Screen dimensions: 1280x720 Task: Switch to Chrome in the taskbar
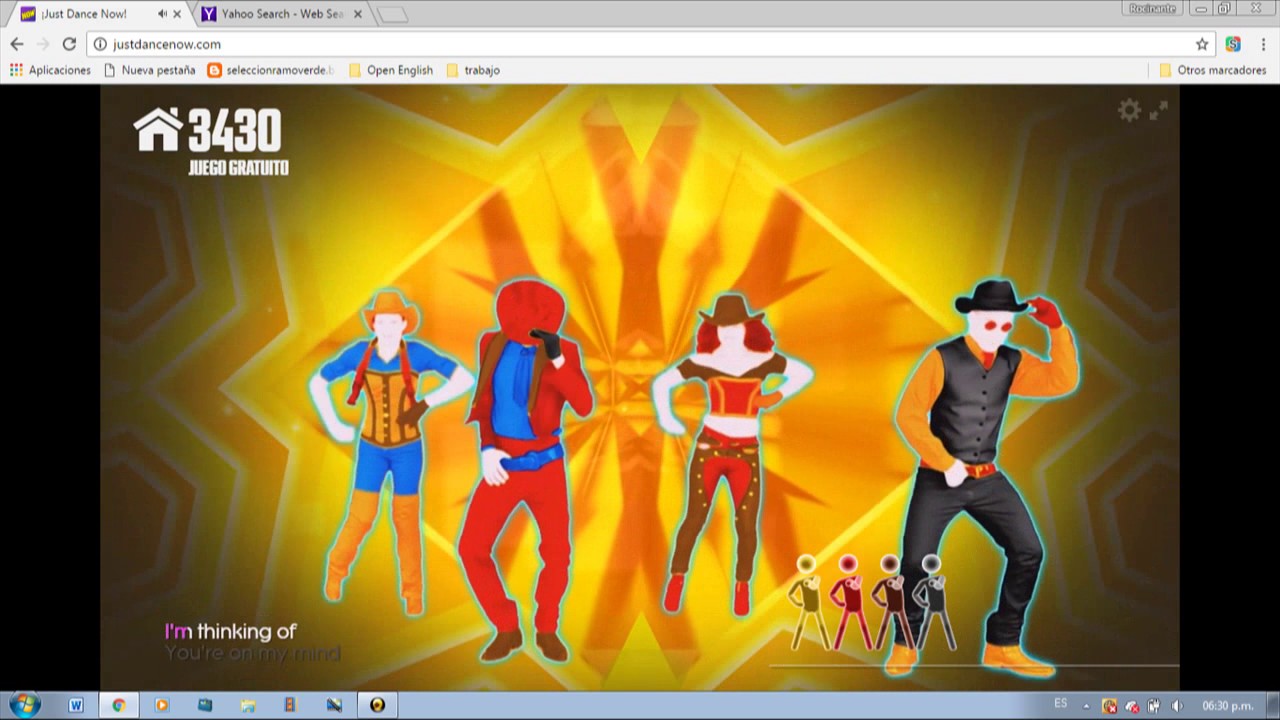click(118, 705)
